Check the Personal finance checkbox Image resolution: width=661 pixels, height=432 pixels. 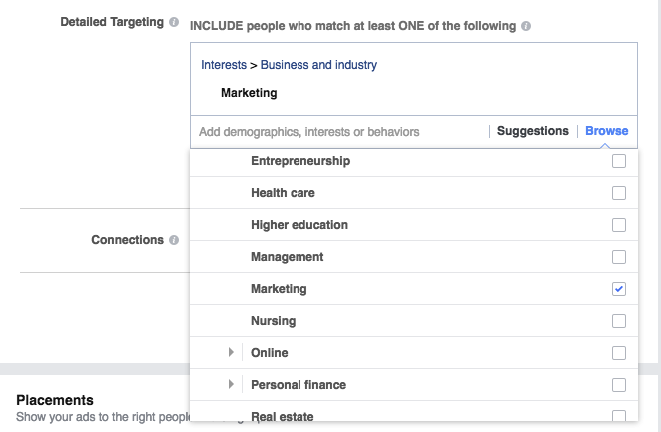click(618, 385)
